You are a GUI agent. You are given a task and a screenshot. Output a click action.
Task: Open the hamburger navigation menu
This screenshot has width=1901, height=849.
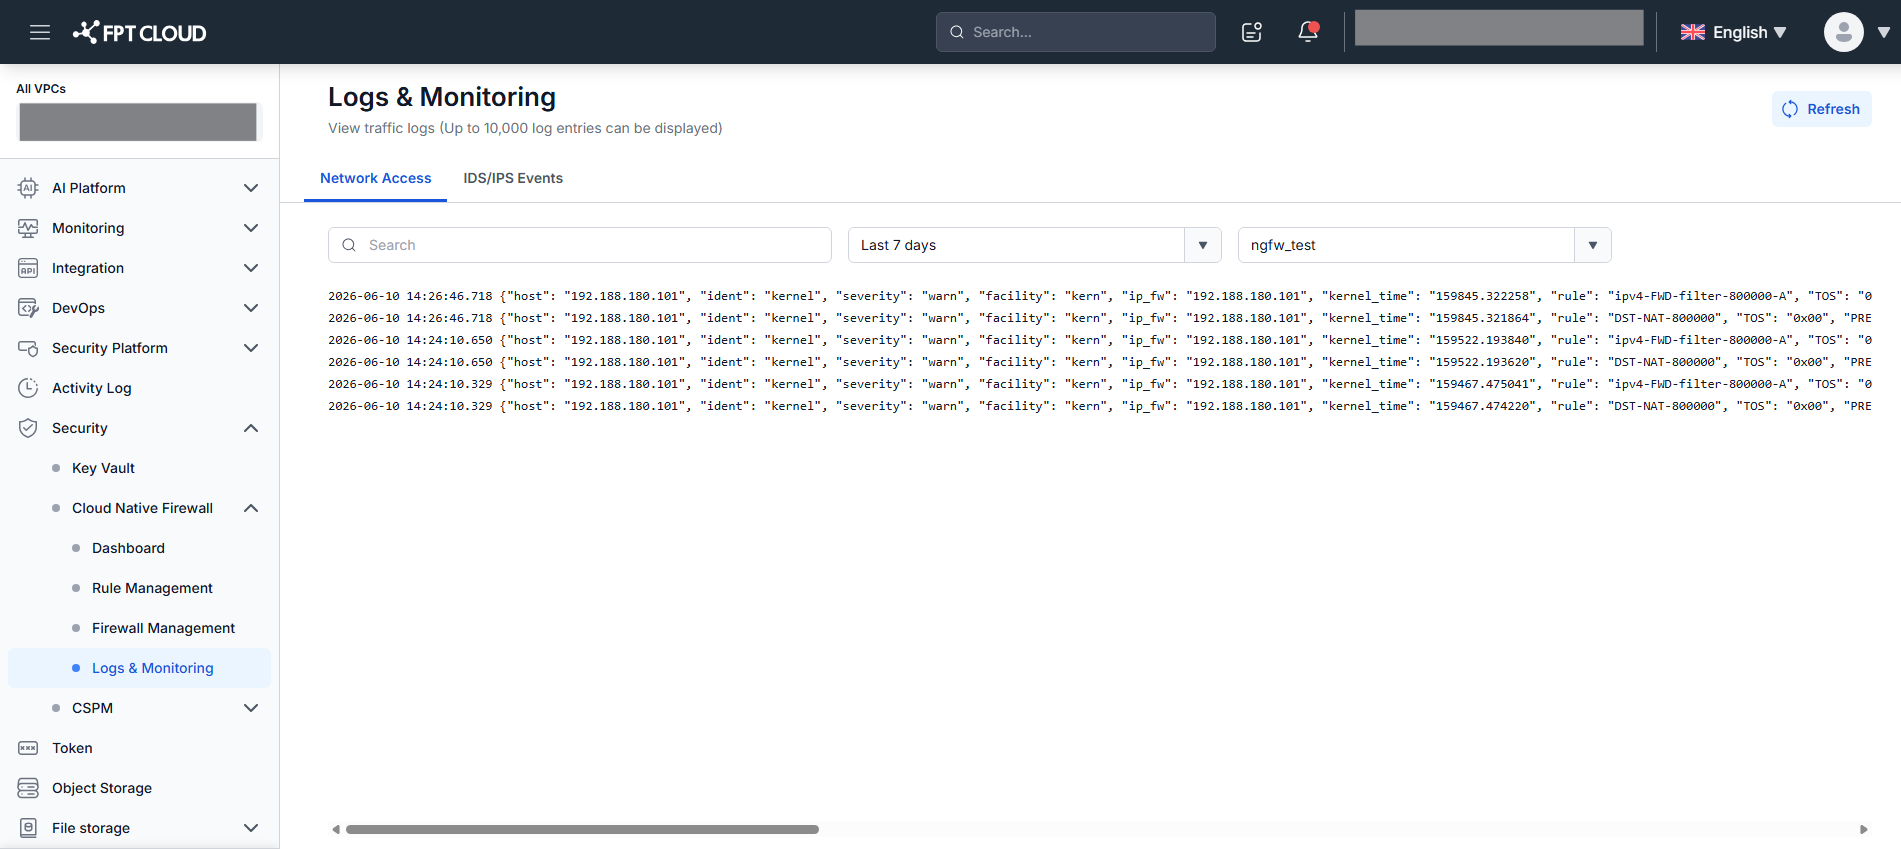point(40,32)
